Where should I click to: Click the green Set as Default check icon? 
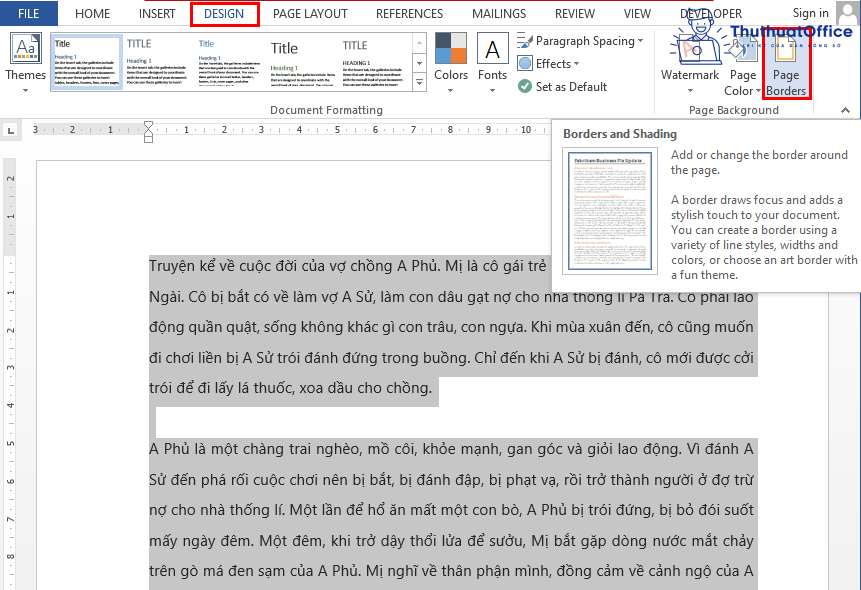coord(524,86)
